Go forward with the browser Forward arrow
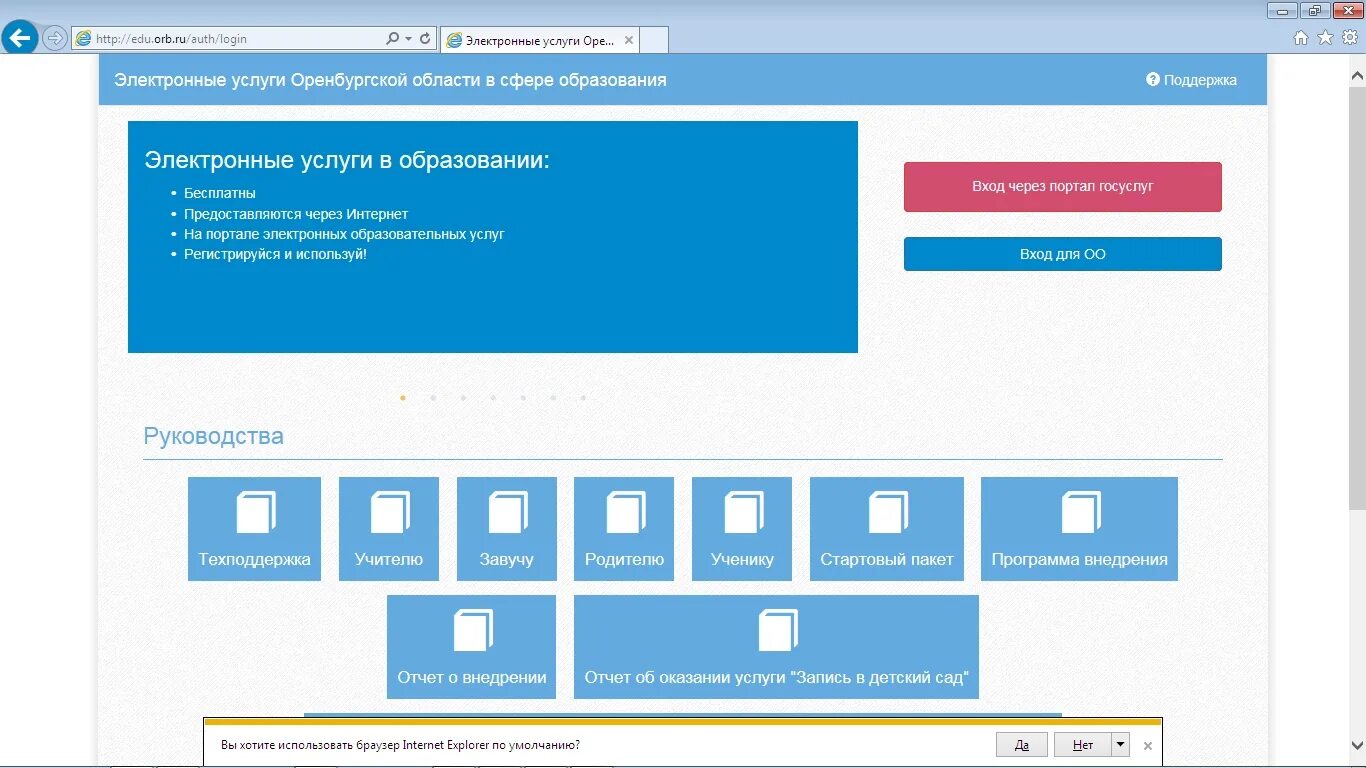1366x768 pixels. (x=55, y=39)
